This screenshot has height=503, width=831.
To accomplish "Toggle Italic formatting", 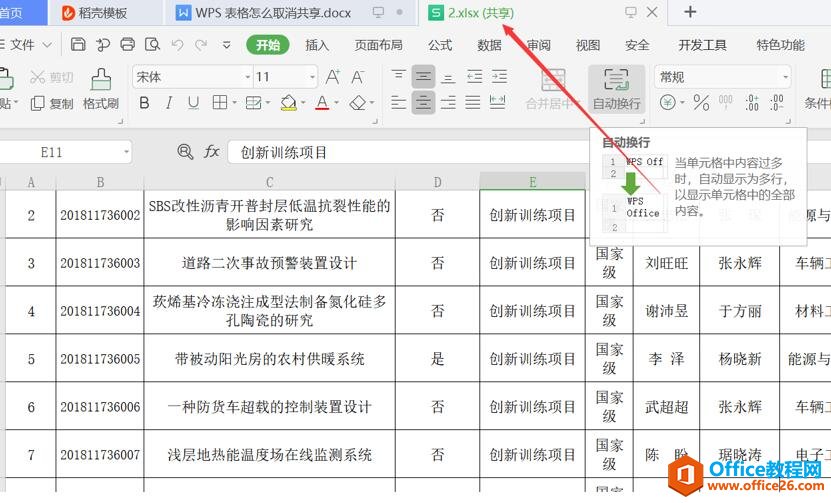I will click(x=169, y=103).
